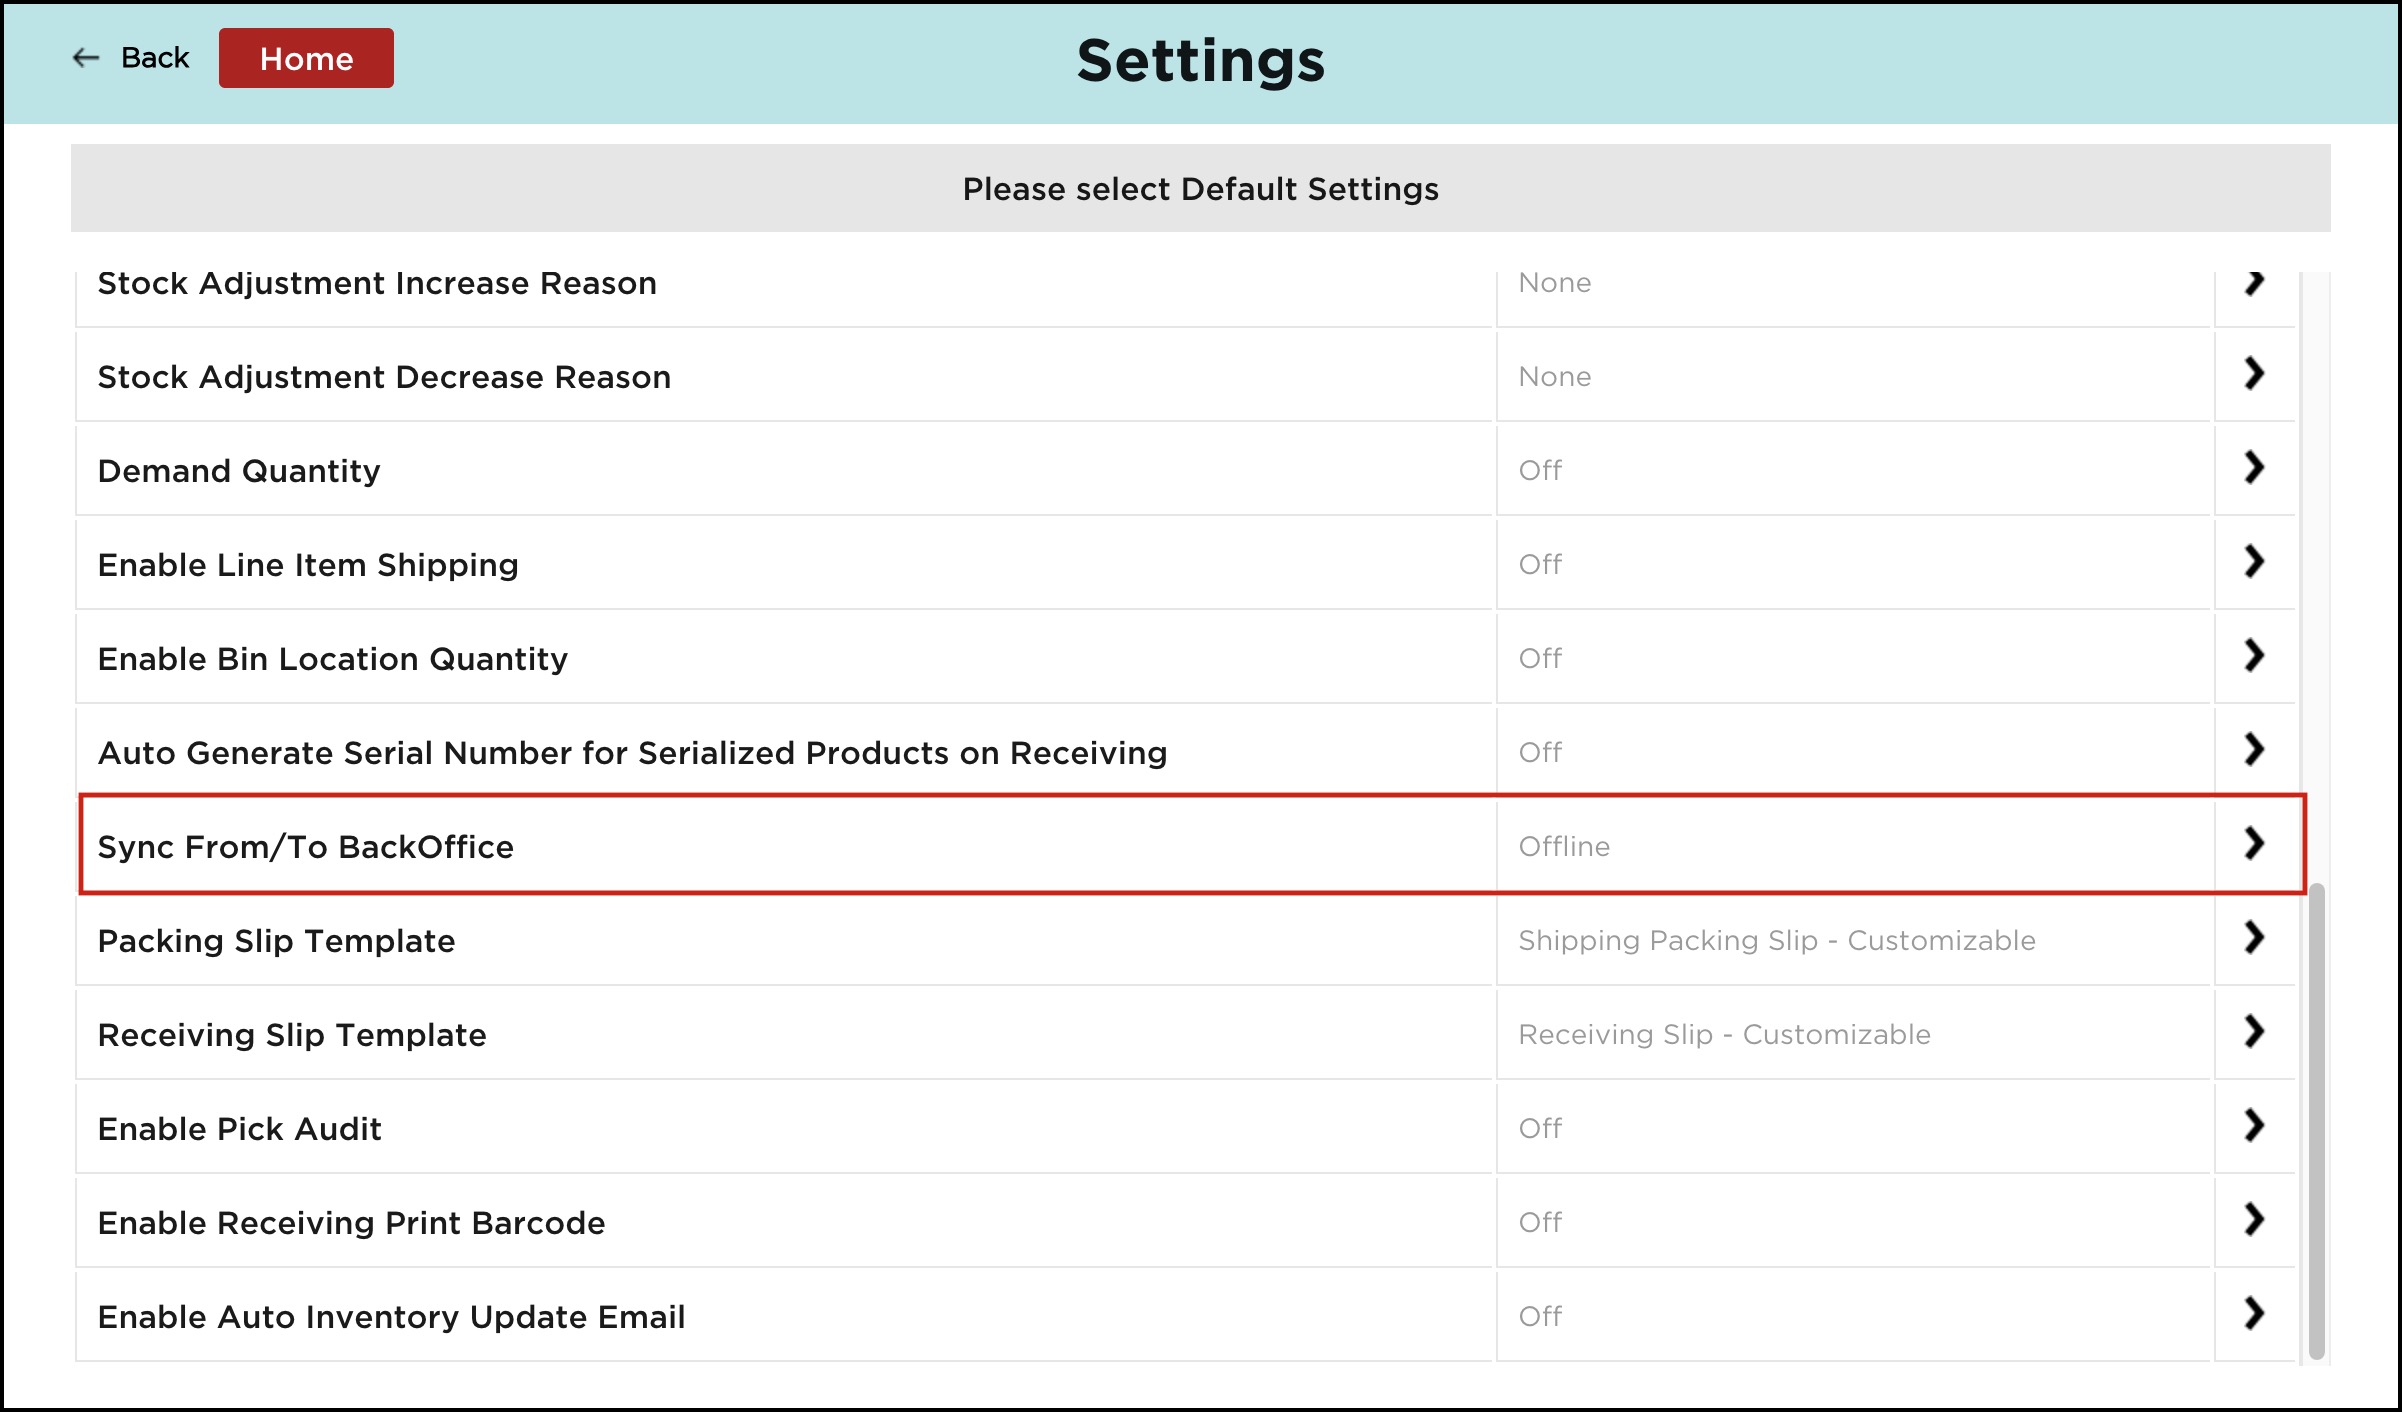Open Auto Generate Serial Number chevron

2254,750
